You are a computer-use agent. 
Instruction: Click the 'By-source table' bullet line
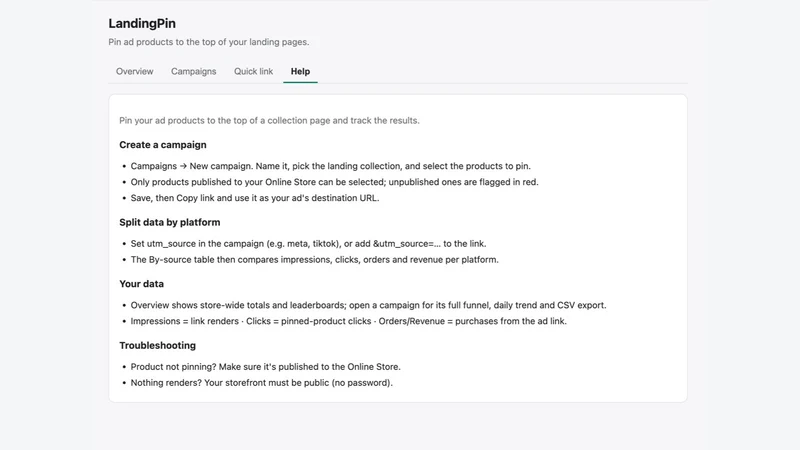point(314,259)
